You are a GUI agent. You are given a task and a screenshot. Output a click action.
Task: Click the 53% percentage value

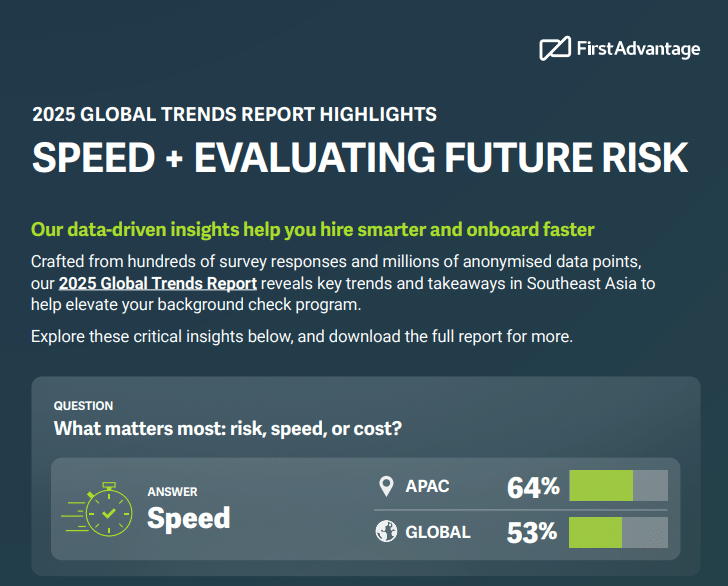(x=532, y=532)
